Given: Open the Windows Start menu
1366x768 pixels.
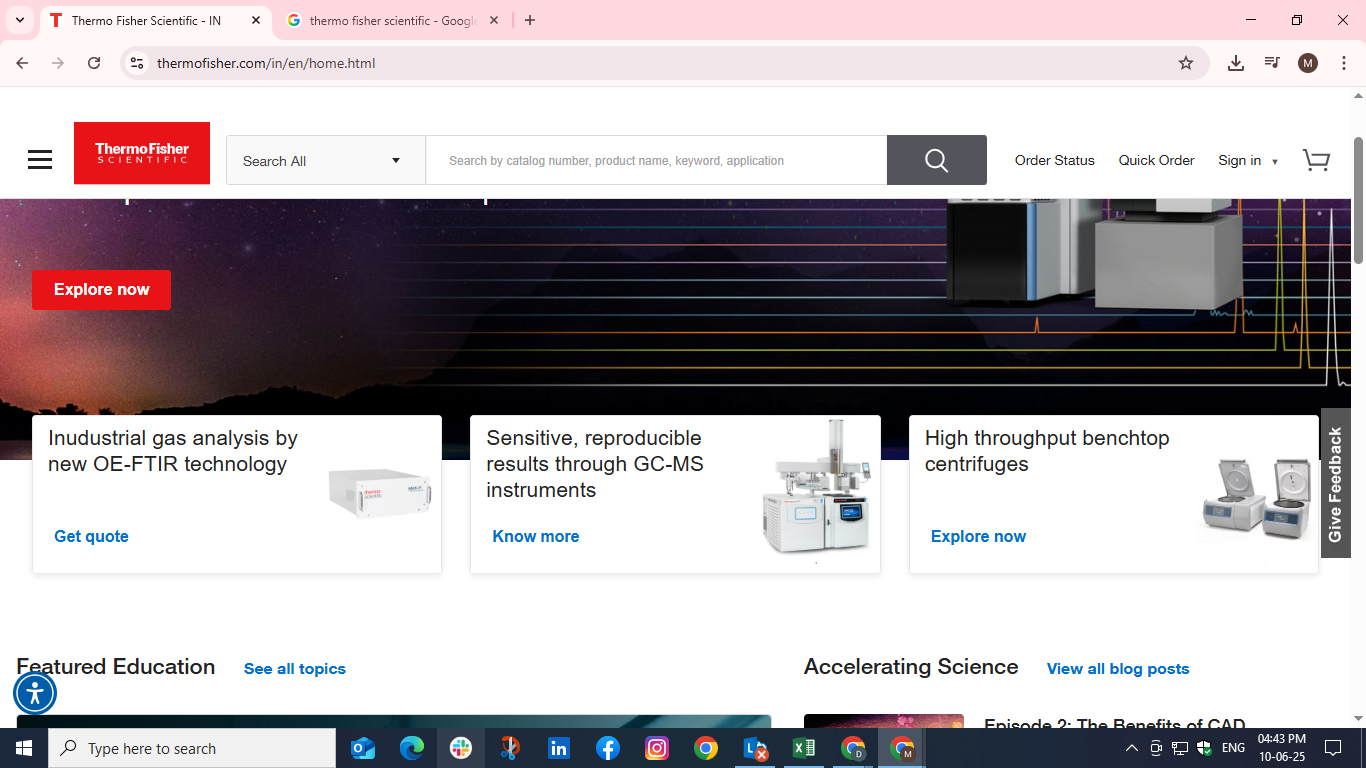Looking at the screenshot, I should 24,748.
